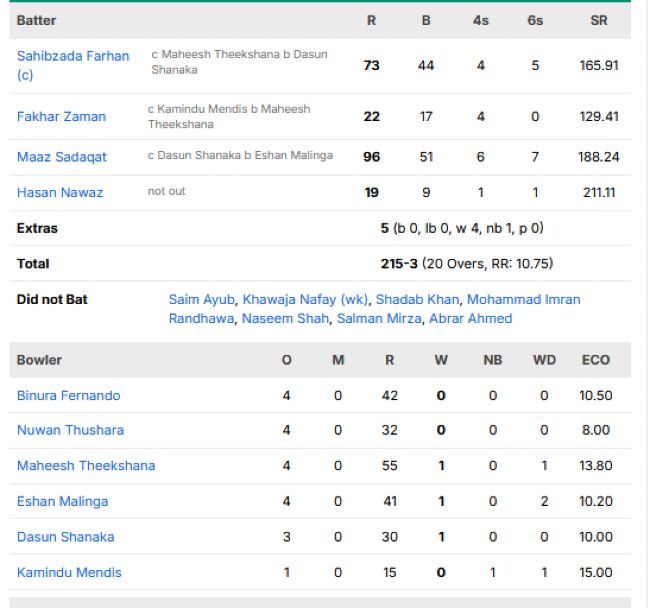
Task: Click the Nuwan Thushara bowler link
Action: 70,430
